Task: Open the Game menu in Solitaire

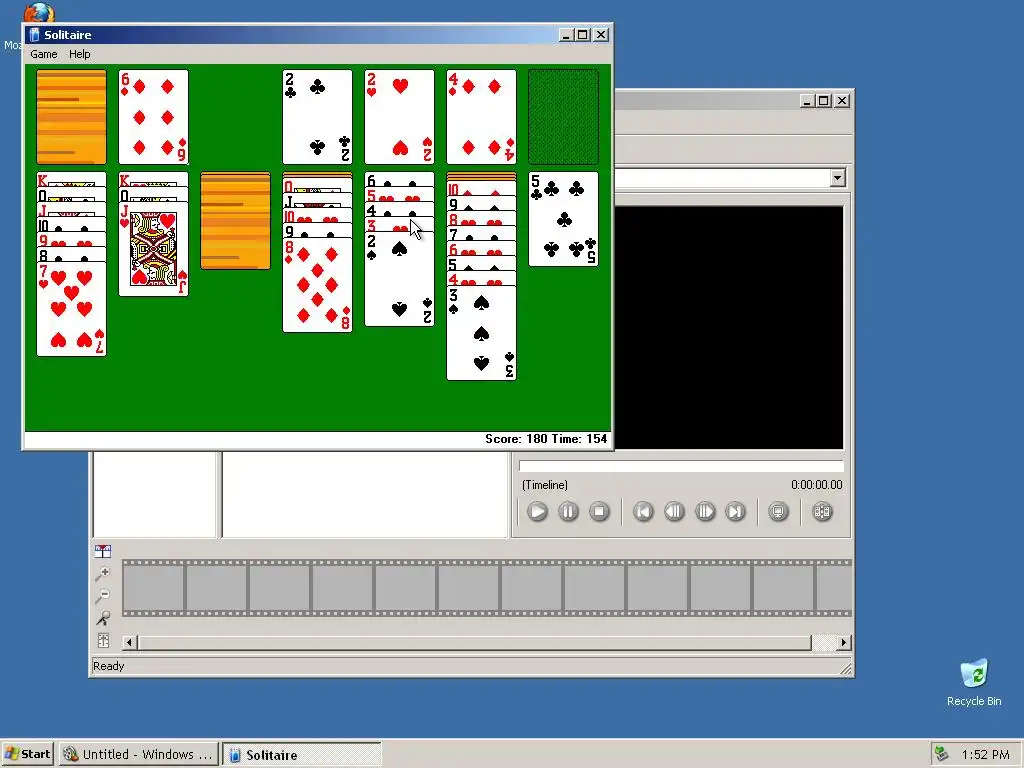Action: 44,54
